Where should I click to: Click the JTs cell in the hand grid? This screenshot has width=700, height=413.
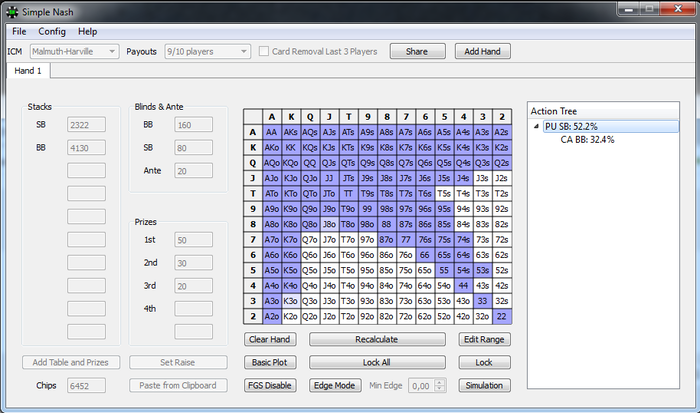(x=348, y=178)
